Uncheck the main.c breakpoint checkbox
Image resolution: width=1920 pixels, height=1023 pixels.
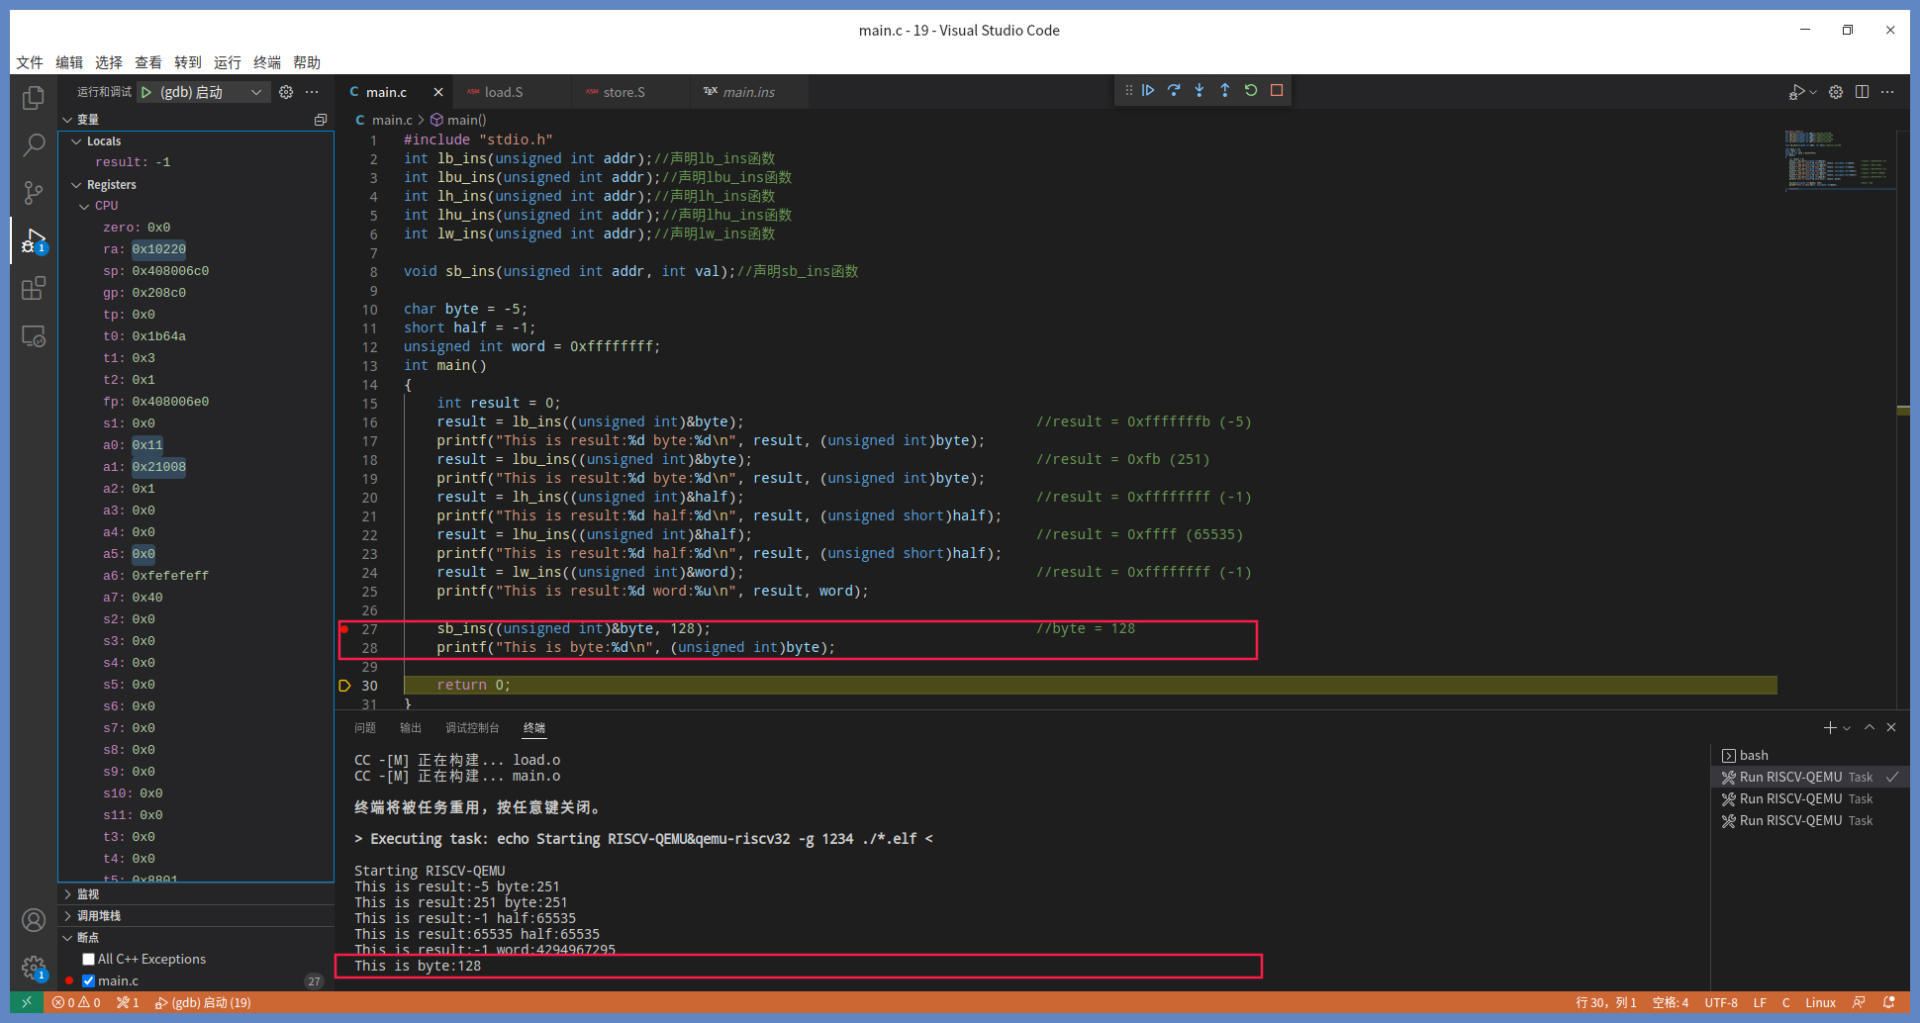[x=89, y=981]
